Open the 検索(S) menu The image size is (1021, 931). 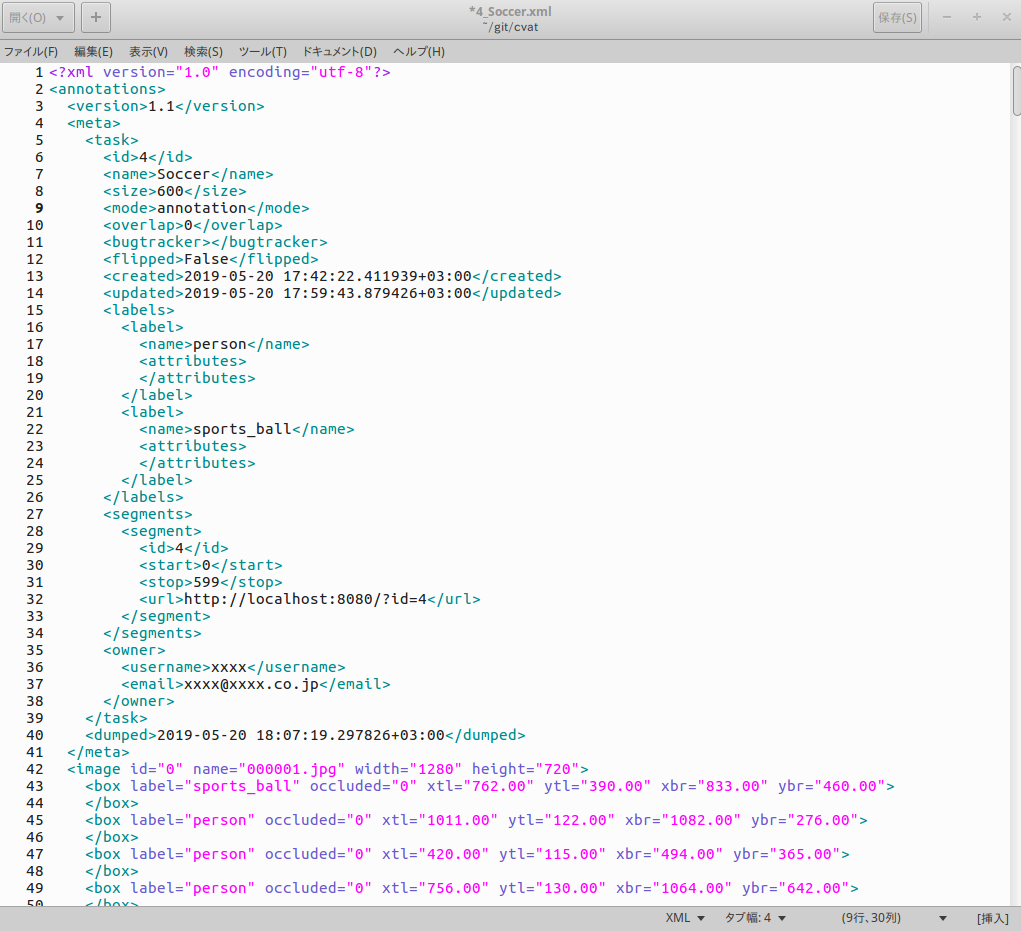click(x=202, y=50)
